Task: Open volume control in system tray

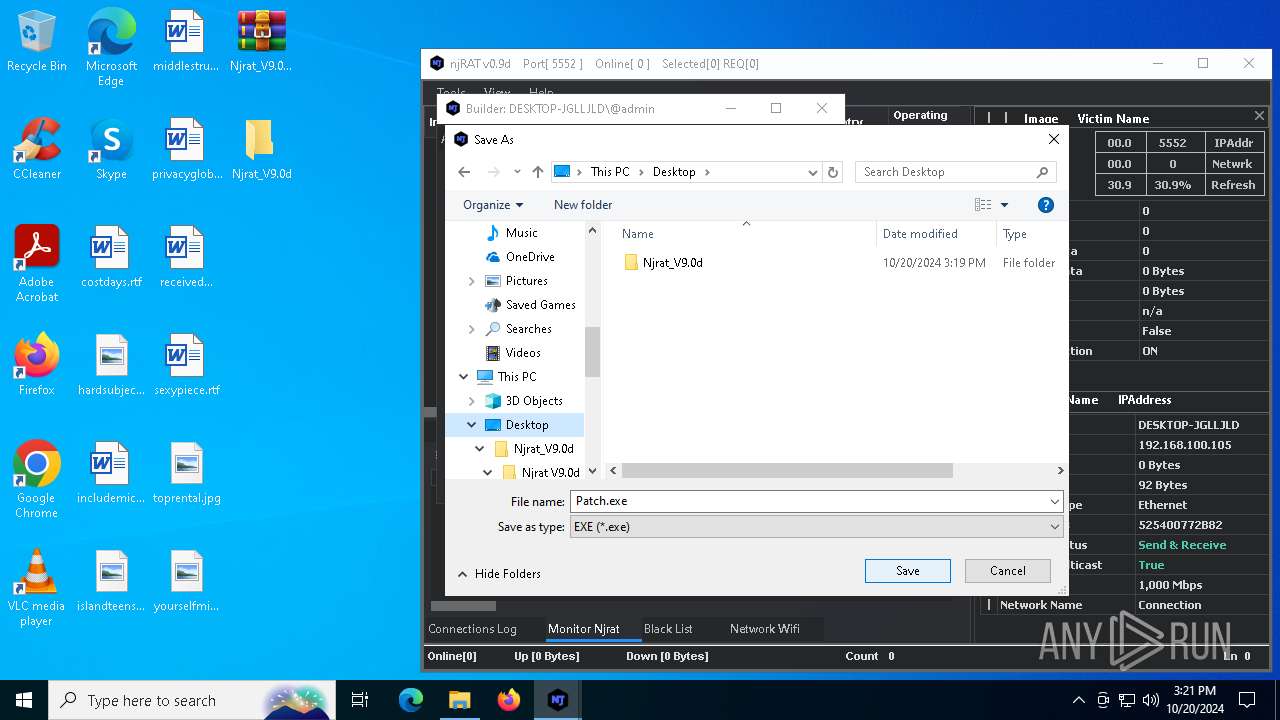Action: click(x=1151, y=700)
